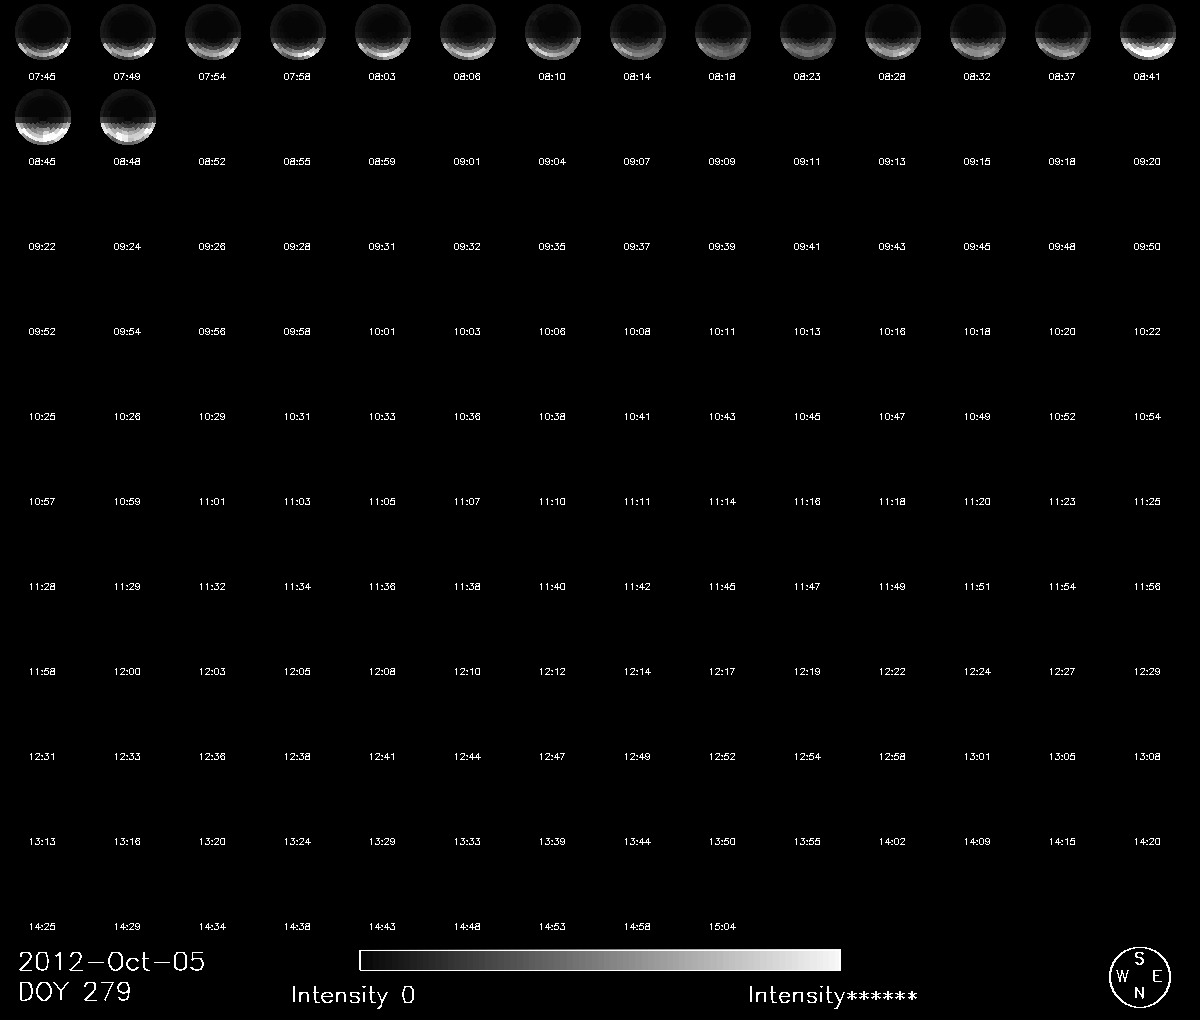The width and height of the screenshot is (1200, 1020).
Task: Click the 11:40 timestamp
Action: 552,586
